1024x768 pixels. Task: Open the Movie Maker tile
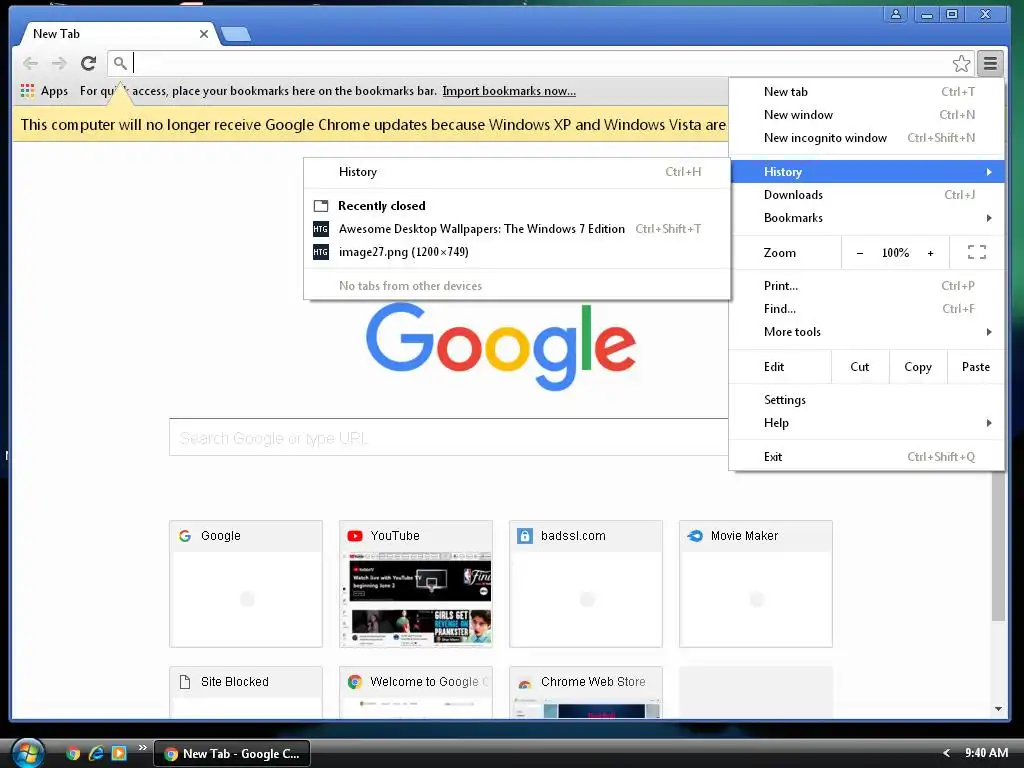click(756, 584)
